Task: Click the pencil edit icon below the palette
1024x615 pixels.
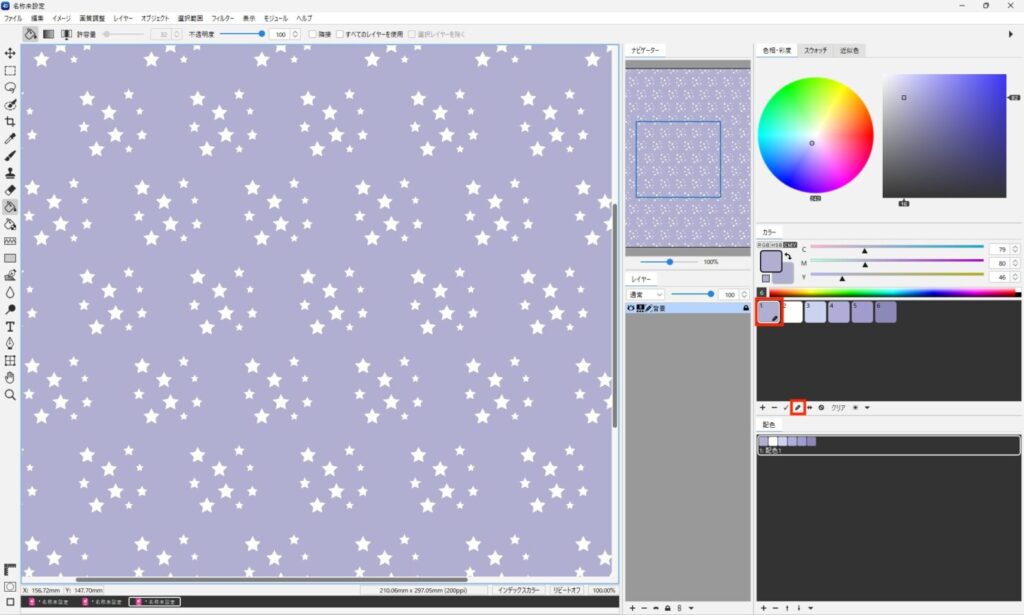Action: coord(797,407)
